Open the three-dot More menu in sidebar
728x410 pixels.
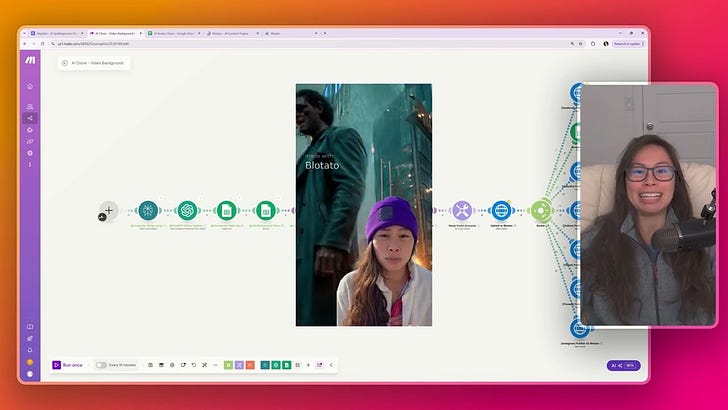click(x=30, y=164)
